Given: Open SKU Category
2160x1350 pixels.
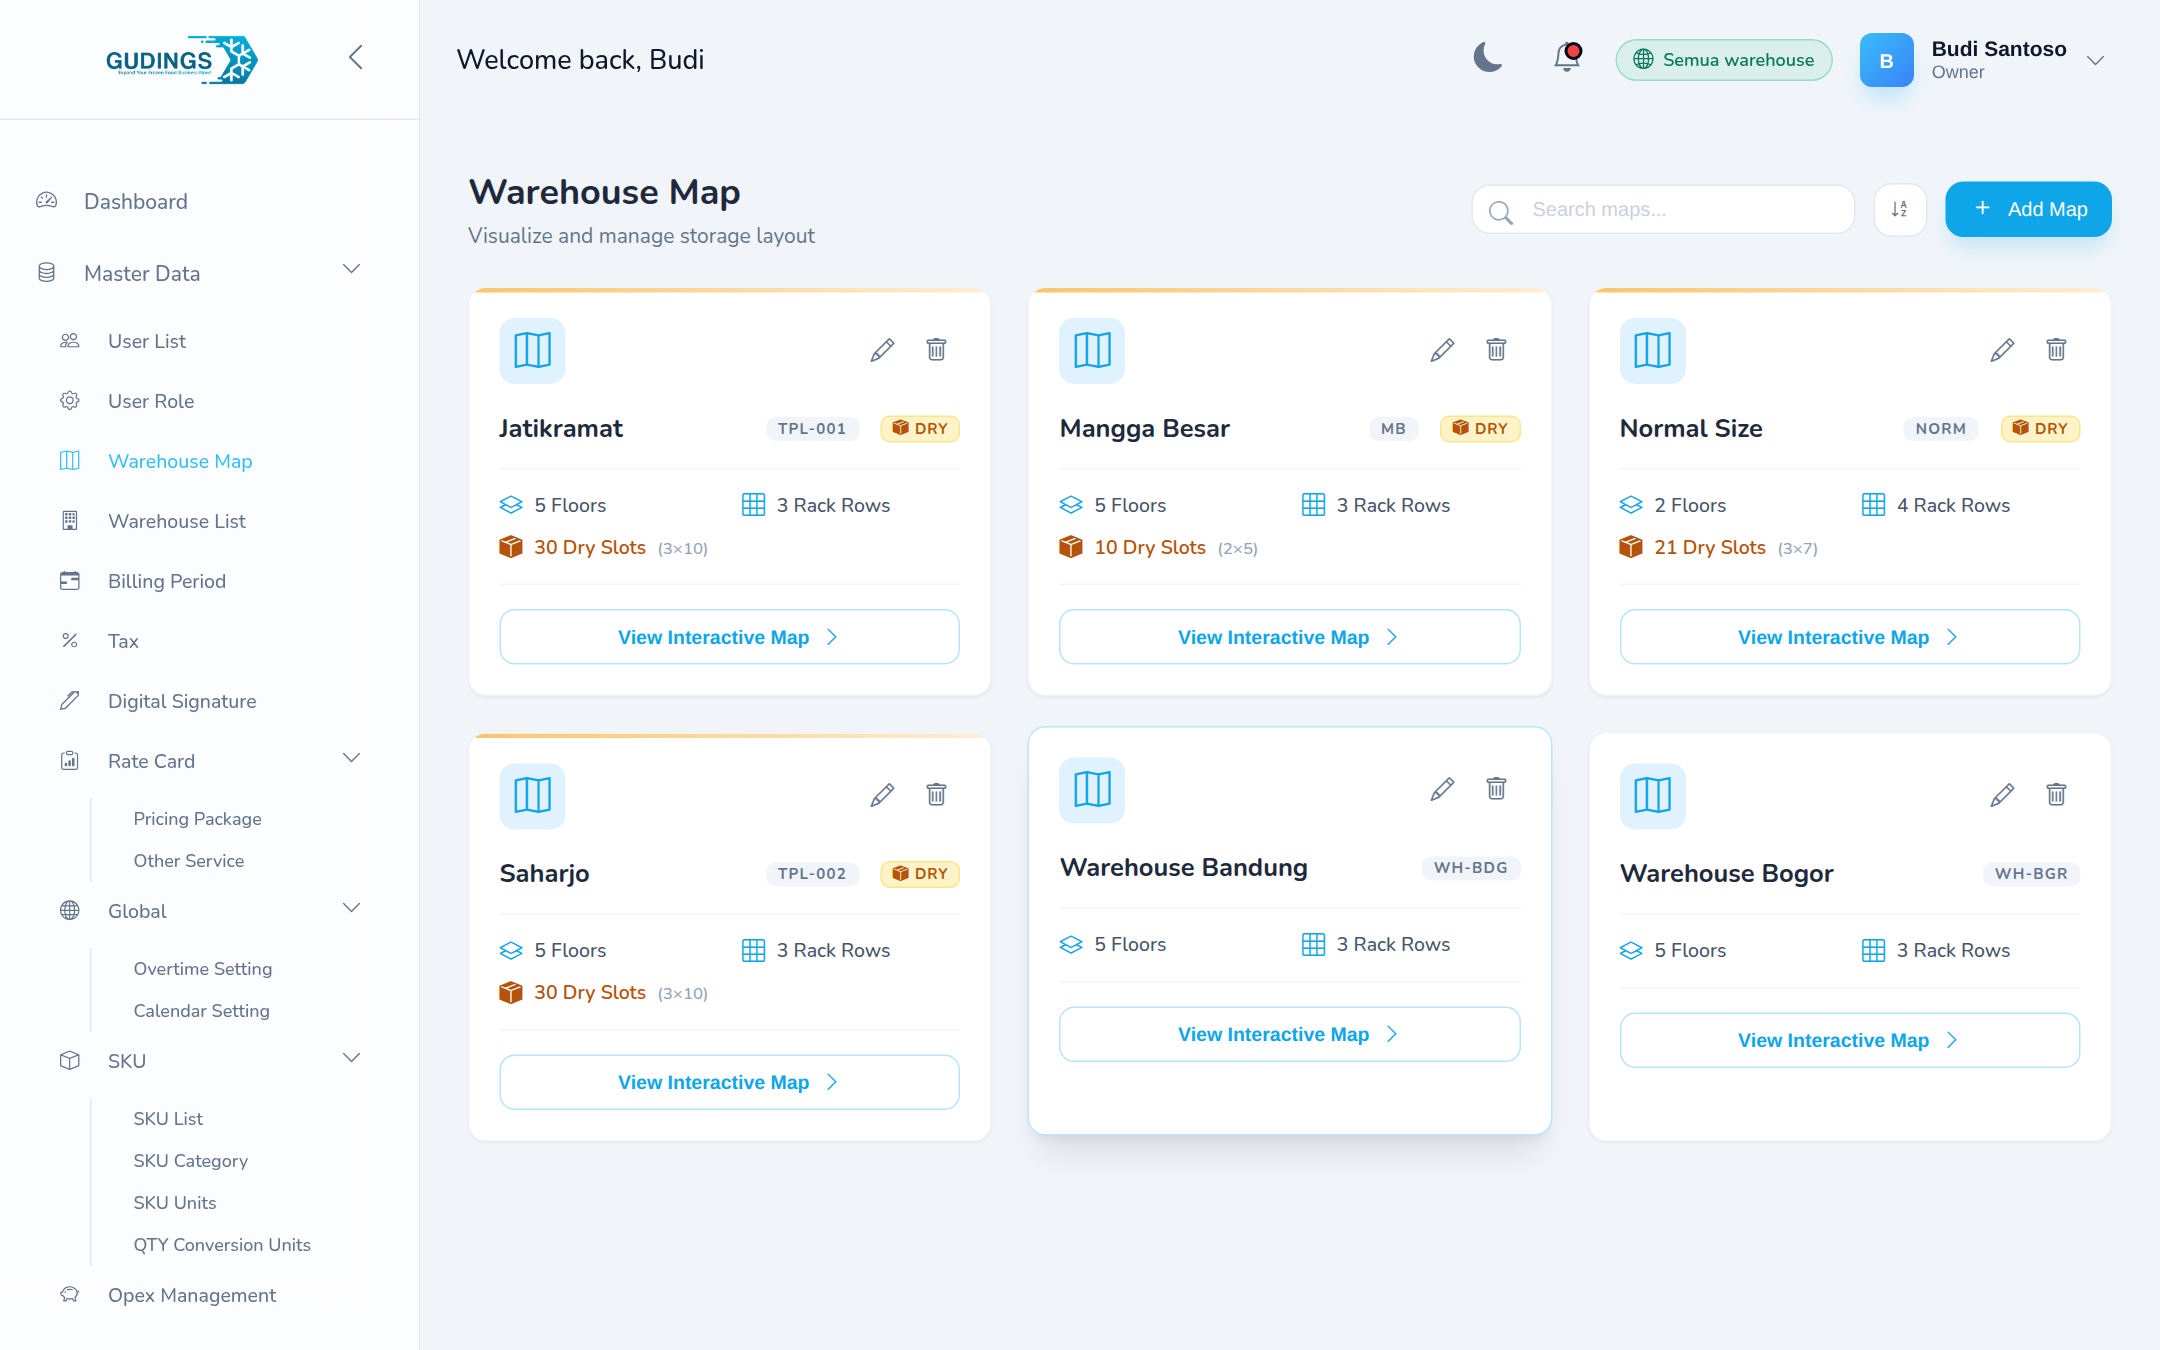Looking at the screenshot, I should [190, 1161].
